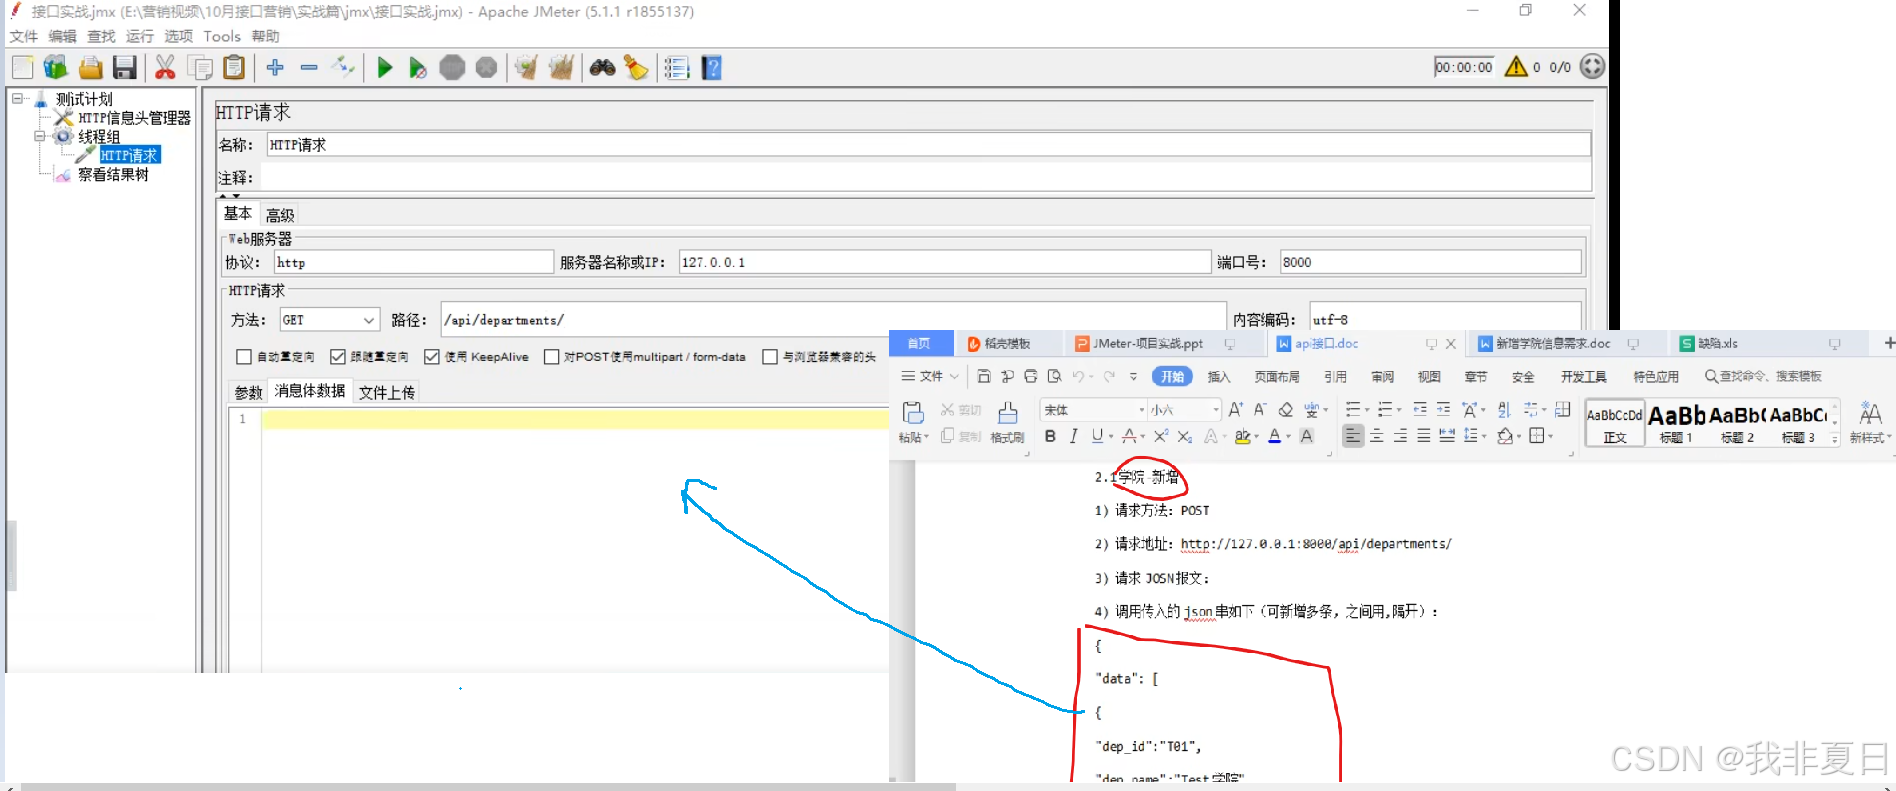This screenshot has width=1896, height=791.
Task: Select 察看结果树 in the test tree
Action: click(x=113, y=174)
